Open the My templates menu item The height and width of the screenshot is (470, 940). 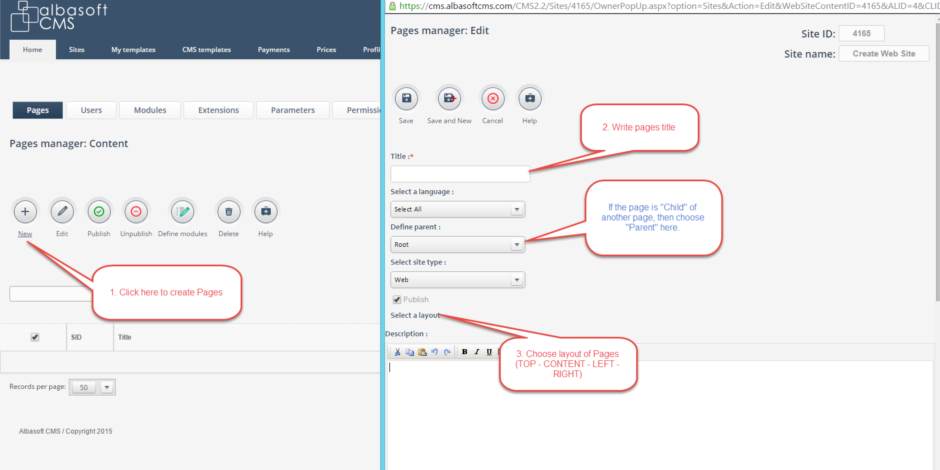coord(133,50)
